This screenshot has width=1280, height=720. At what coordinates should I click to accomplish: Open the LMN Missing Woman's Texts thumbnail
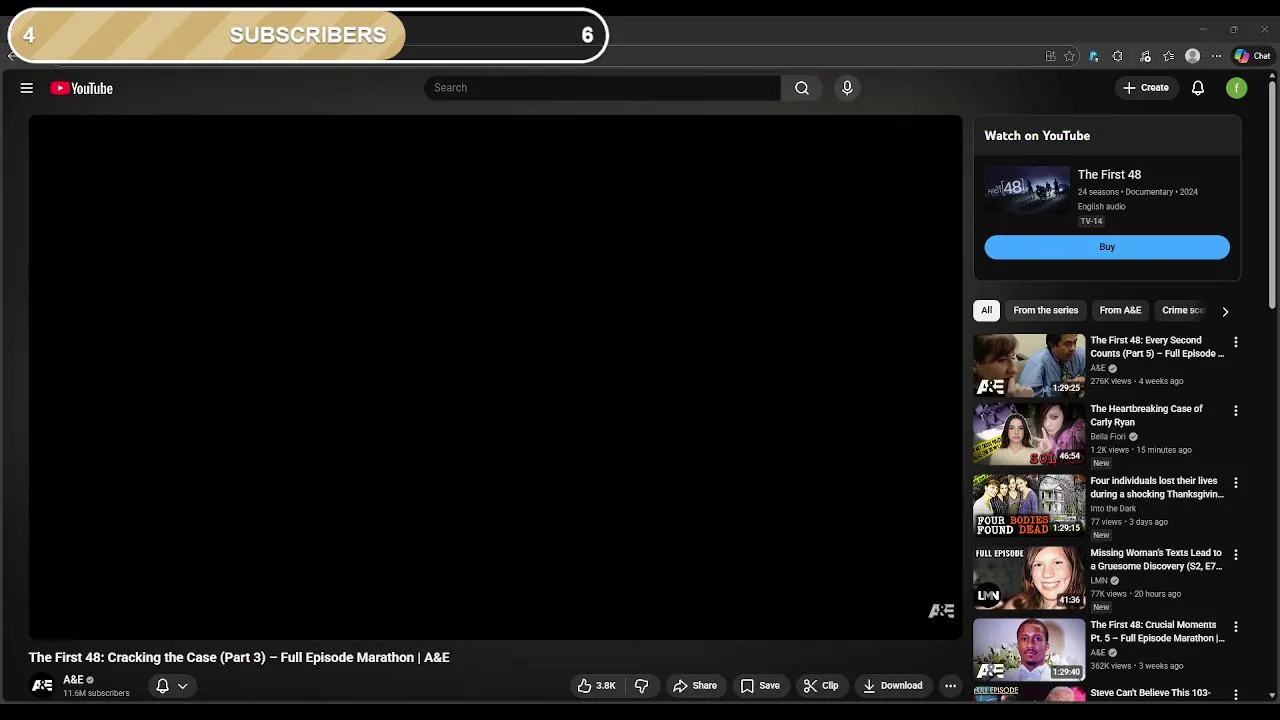[x=1029, y=578]
